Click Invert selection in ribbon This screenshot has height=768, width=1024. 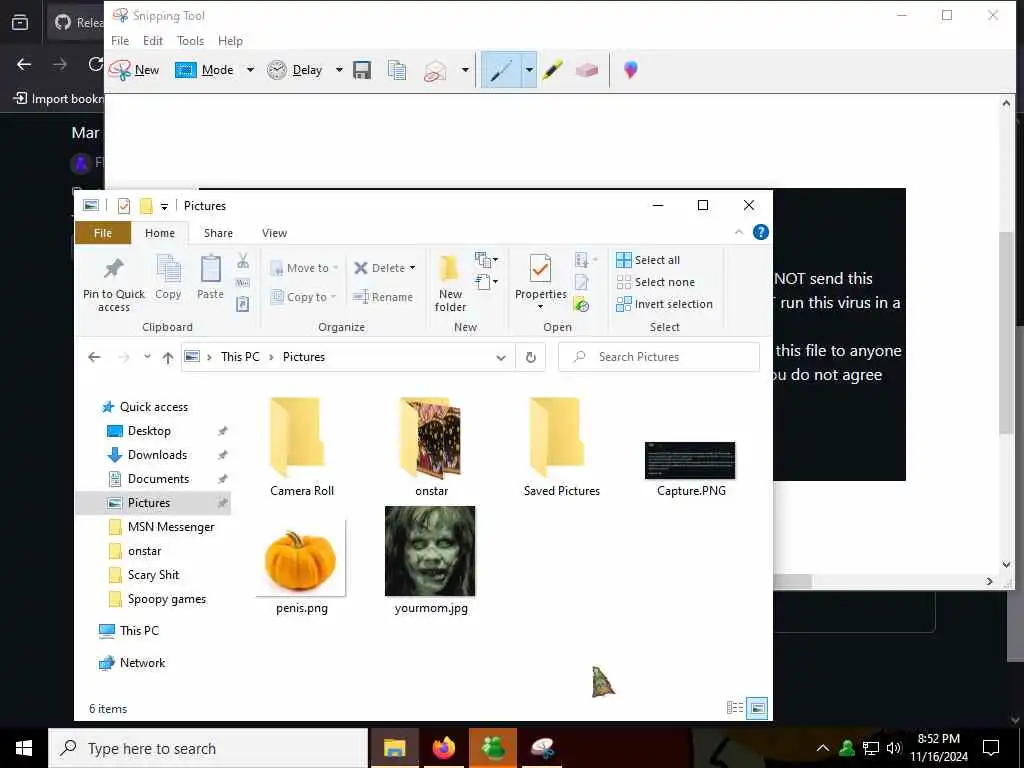[x=664, y=304]
